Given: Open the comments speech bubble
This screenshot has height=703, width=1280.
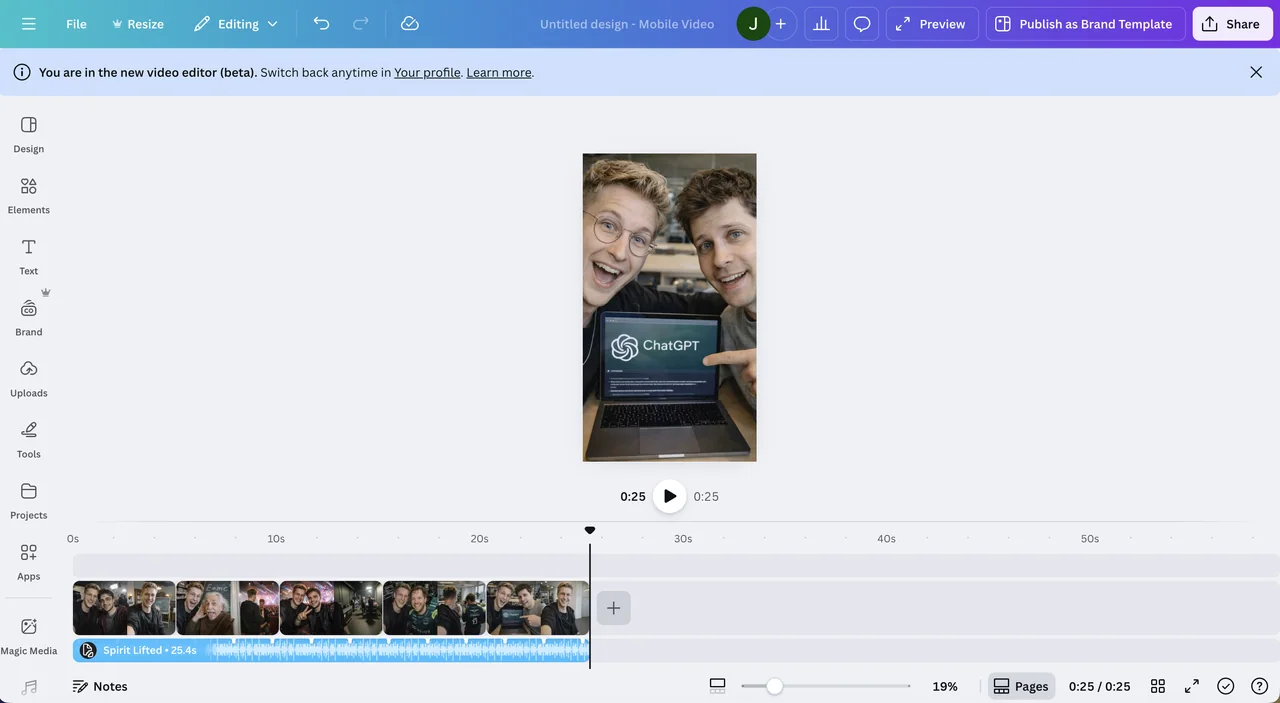Looking at the screenshot, I should [x=862, y=24].
